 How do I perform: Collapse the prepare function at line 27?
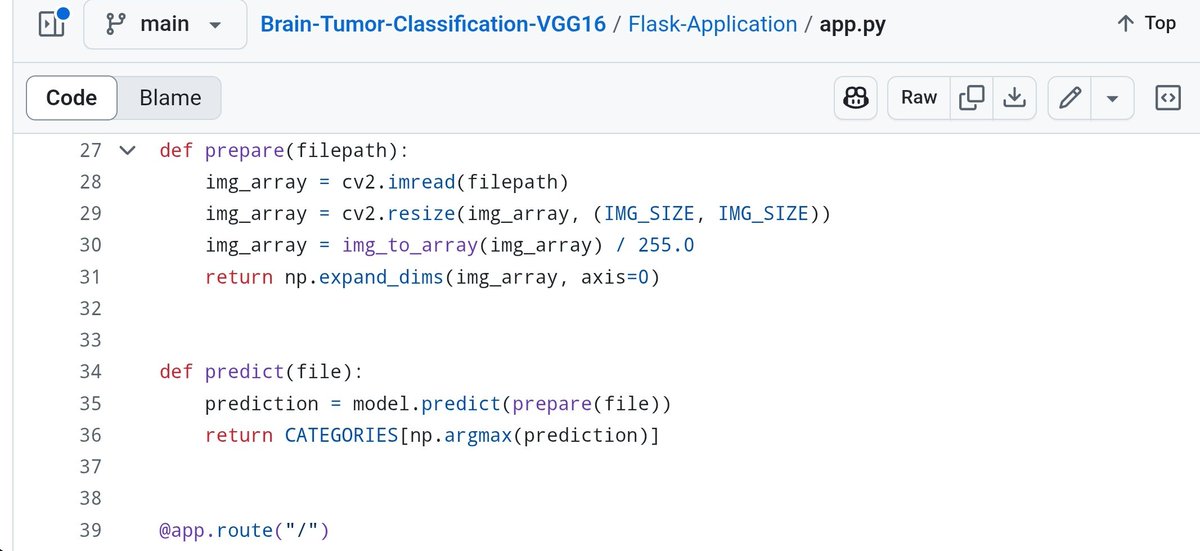click(x=127, y=151)
